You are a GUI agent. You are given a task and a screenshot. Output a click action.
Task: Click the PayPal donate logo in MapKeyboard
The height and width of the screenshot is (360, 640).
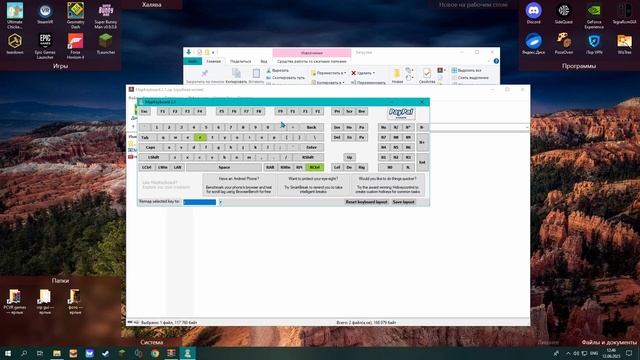[x=401, y=113]
